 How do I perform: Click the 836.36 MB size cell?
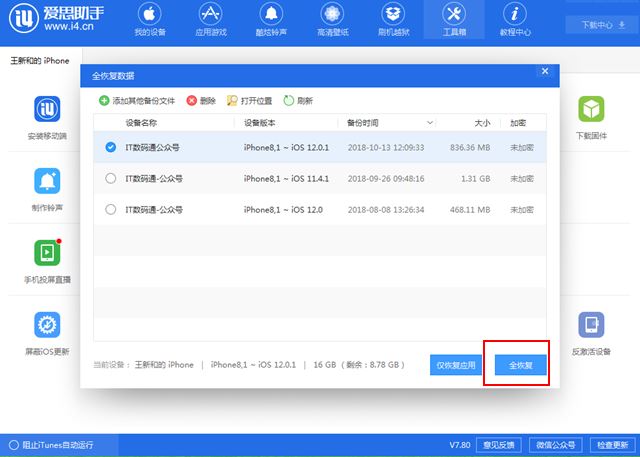[470, 147]
